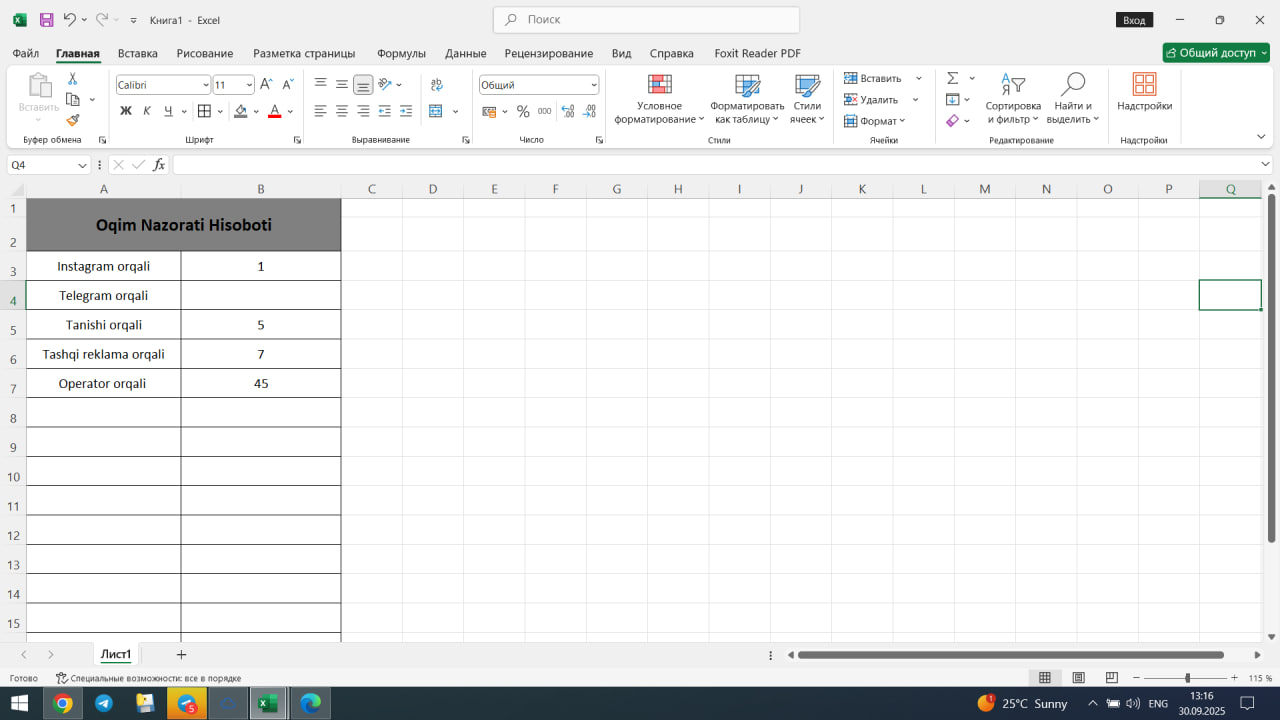The image size is (1280, 720).
Task: Click the Increase Font Size icon
Action: 266,85
